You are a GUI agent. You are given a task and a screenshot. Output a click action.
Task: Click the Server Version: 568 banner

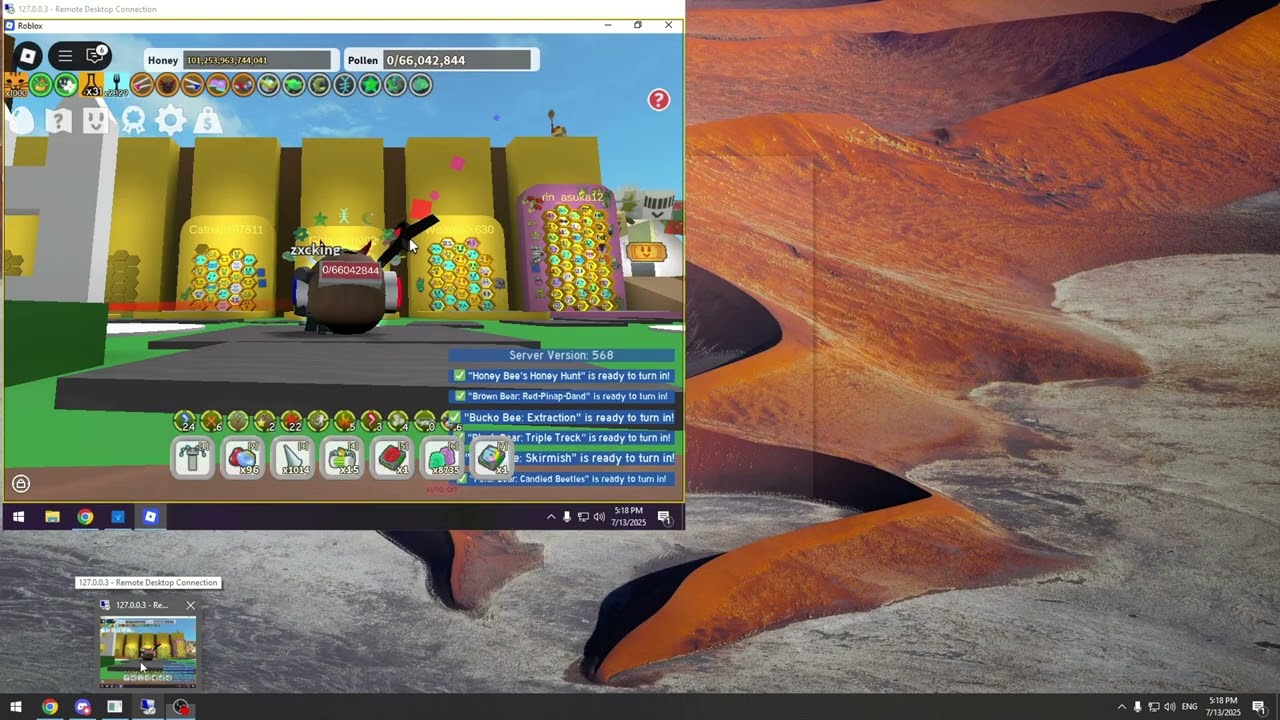[x=561, y=355]
